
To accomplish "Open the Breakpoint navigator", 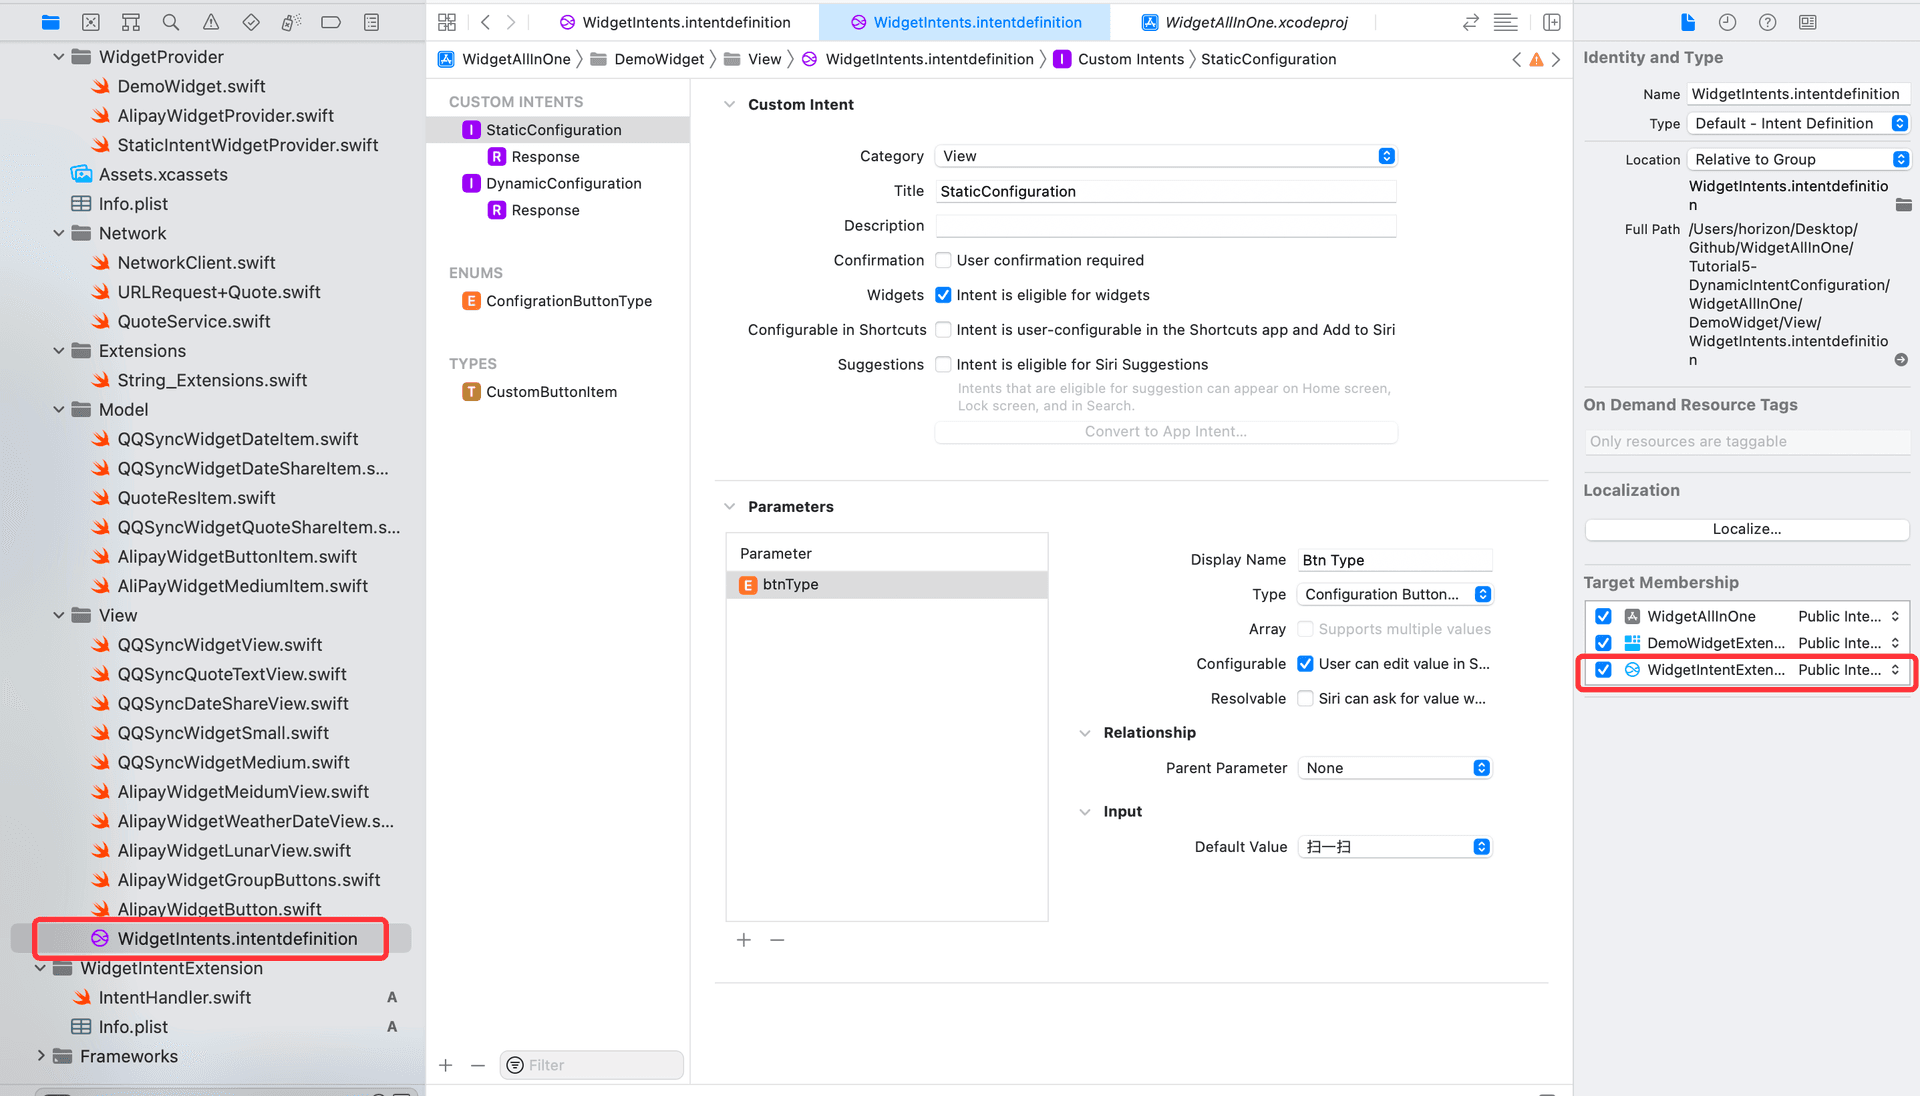I will (331, 22).
